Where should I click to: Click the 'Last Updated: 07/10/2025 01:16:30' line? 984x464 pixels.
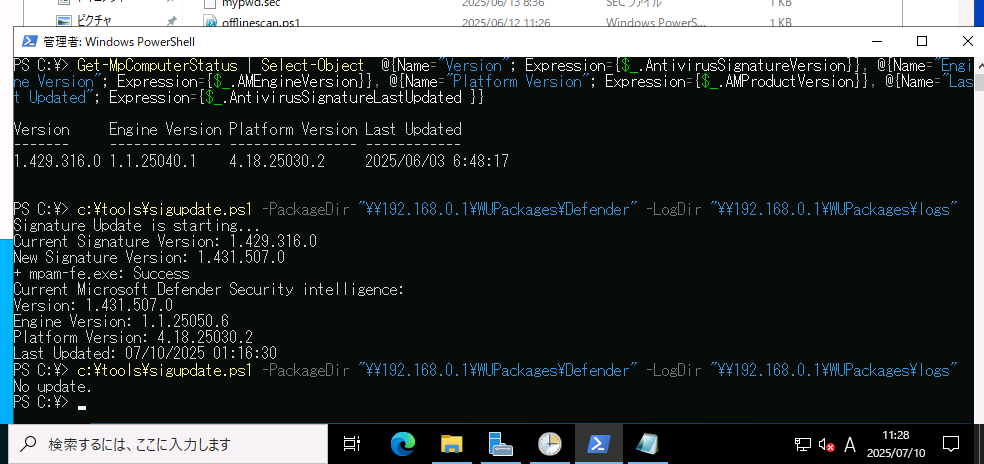point(145,353)
